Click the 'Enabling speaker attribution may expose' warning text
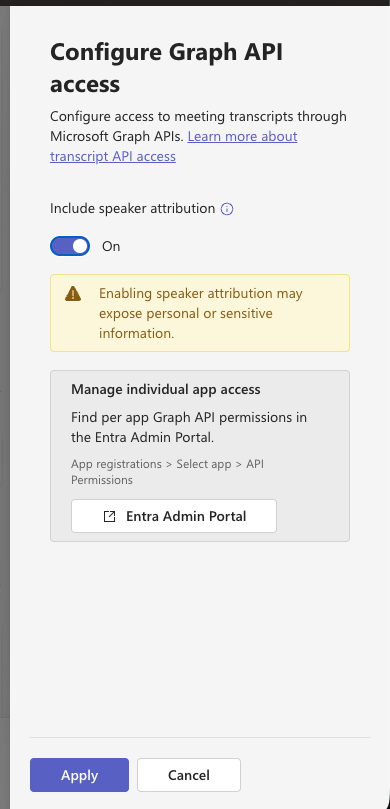390x809 pixels. [x=201, y=313]
